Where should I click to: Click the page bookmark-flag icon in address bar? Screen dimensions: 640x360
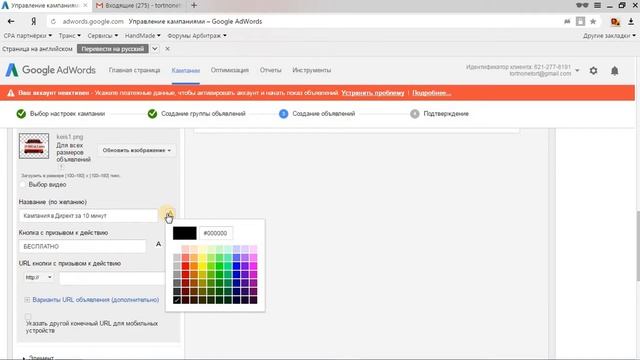[580, 21]
